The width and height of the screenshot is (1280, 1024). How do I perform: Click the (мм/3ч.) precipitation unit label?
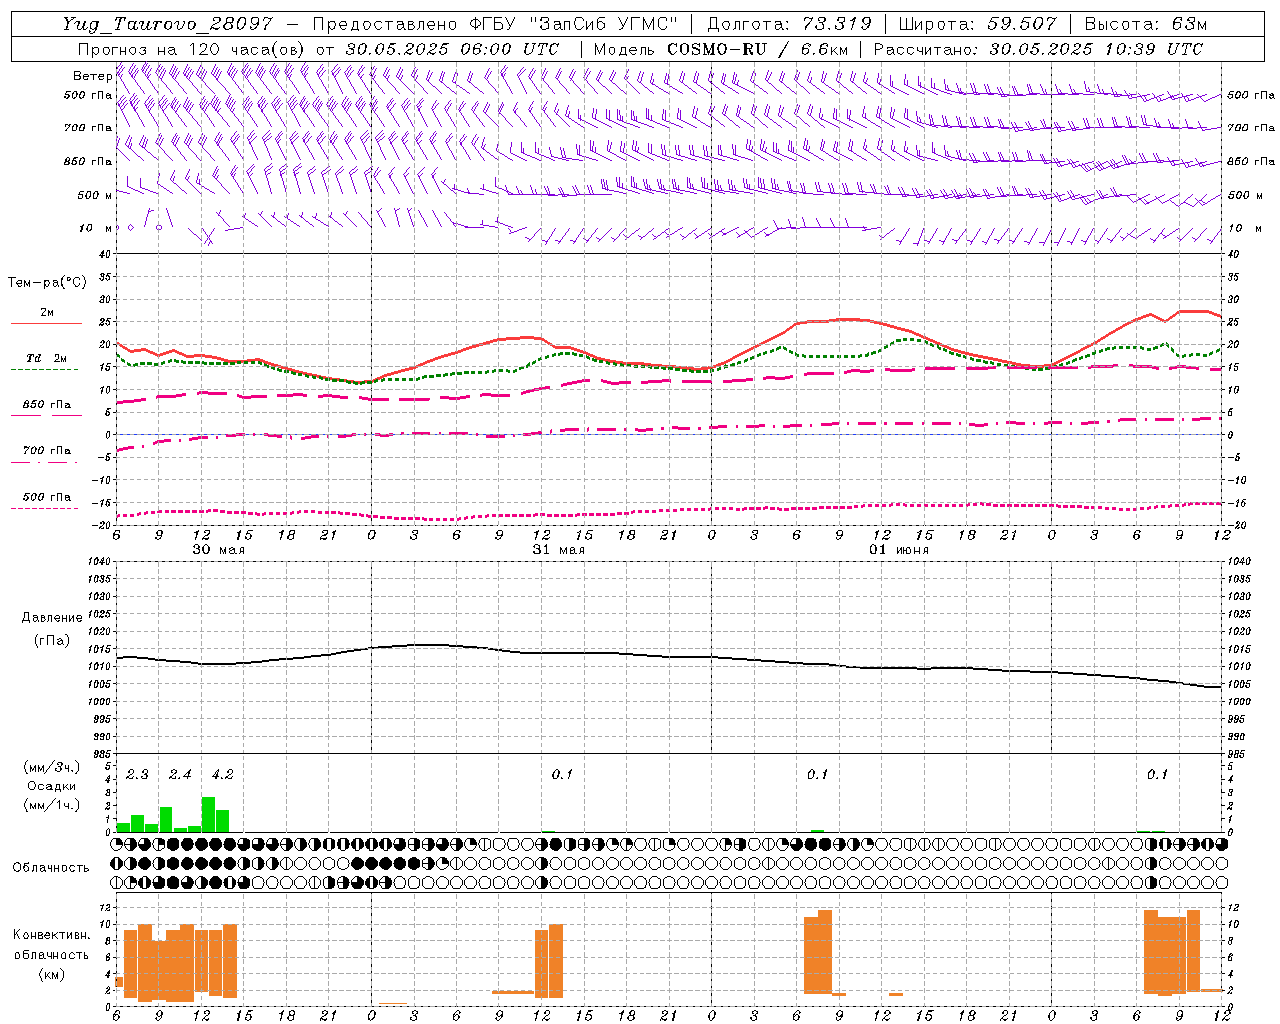pyautogui.click(x=51, y=767)
